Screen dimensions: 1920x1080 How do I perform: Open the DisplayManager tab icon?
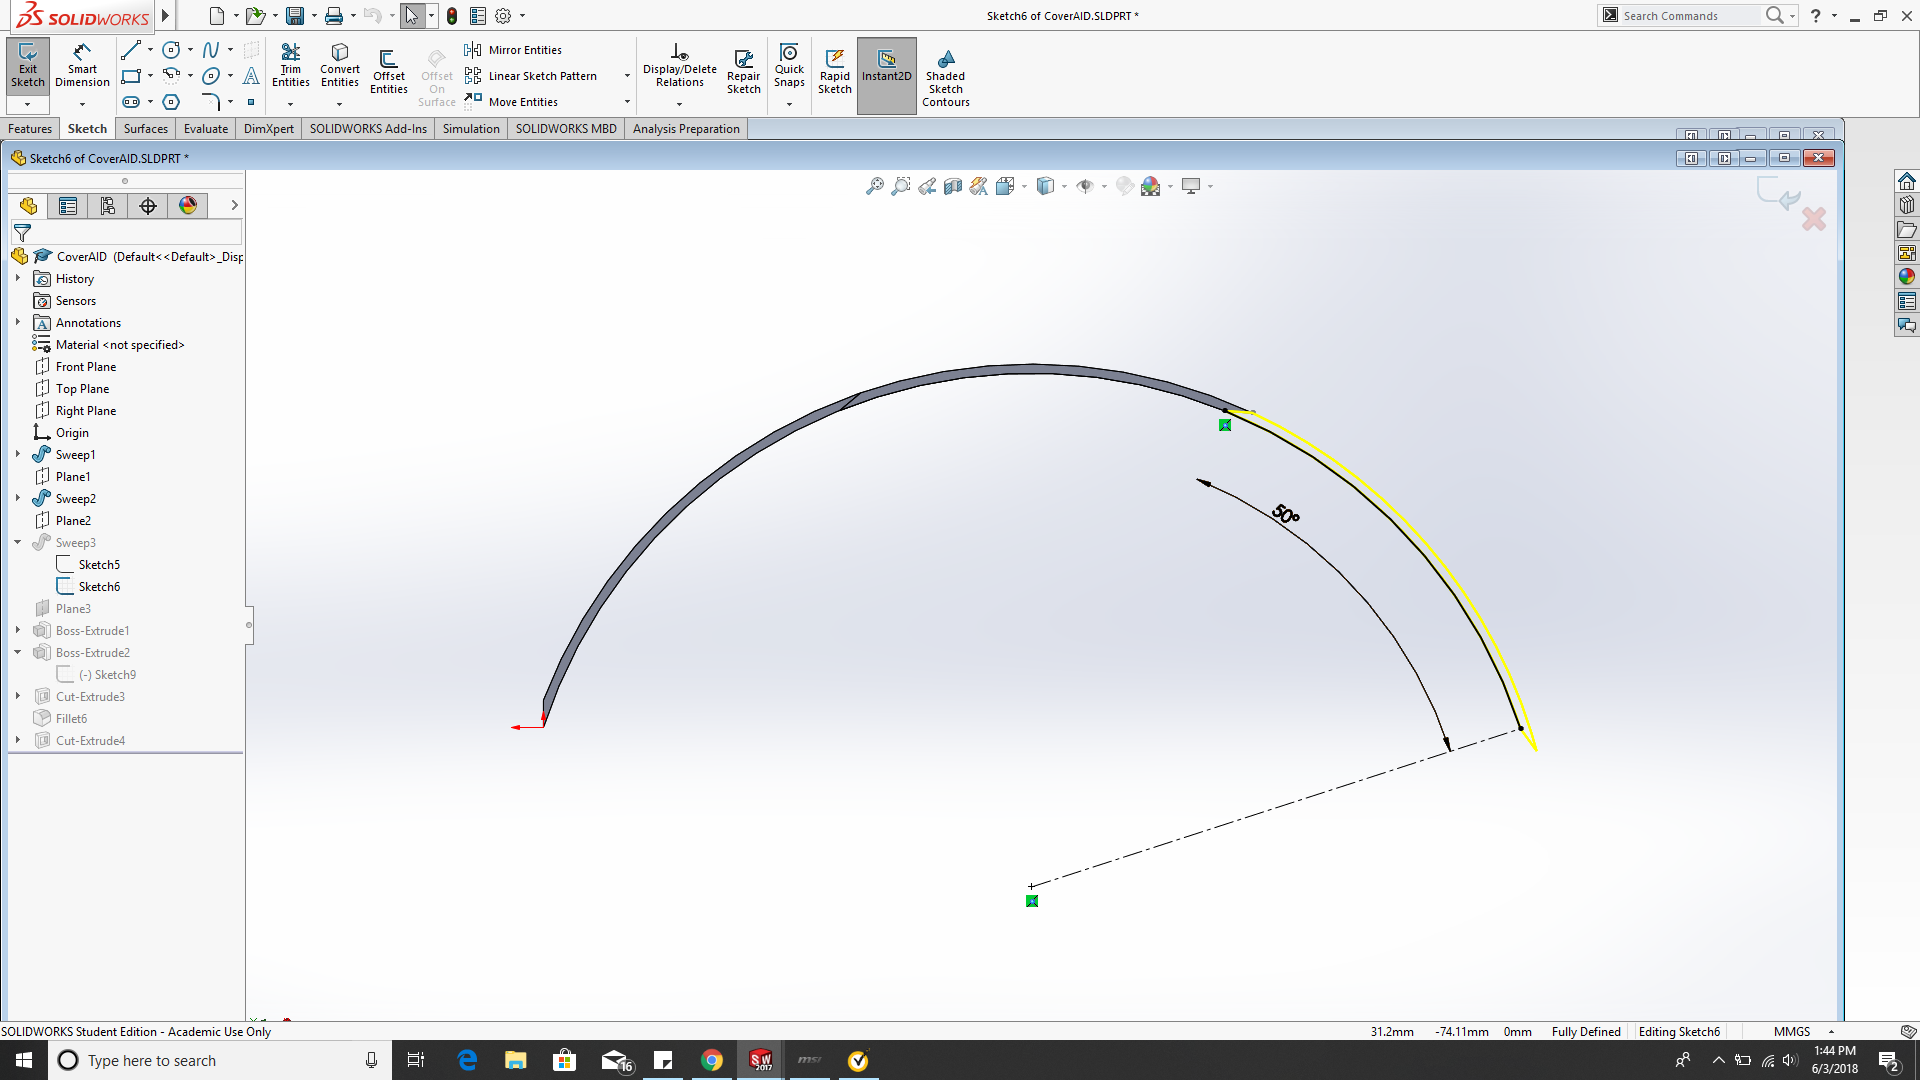(x=188, y=206)
